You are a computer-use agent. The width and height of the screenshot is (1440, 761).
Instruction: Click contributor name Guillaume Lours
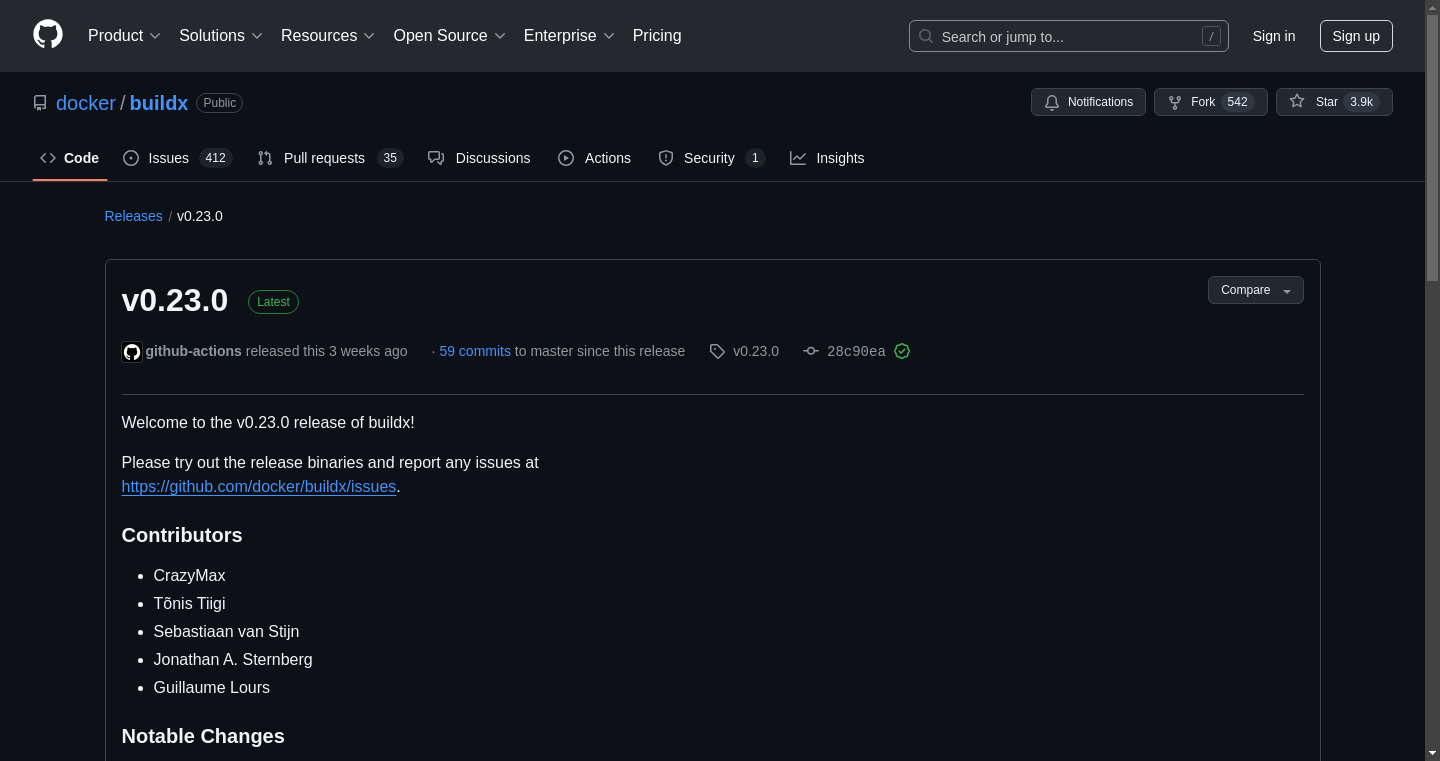point(212,688)
